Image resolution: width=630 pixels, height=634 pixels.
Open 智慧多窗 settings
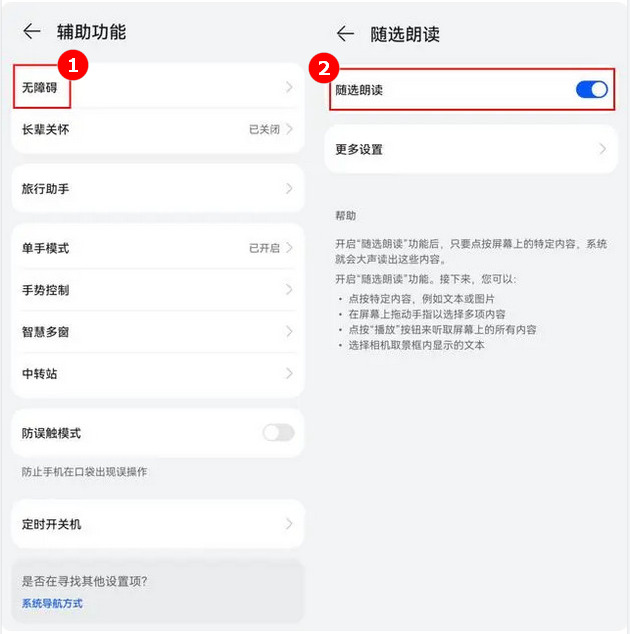point(158,332)
